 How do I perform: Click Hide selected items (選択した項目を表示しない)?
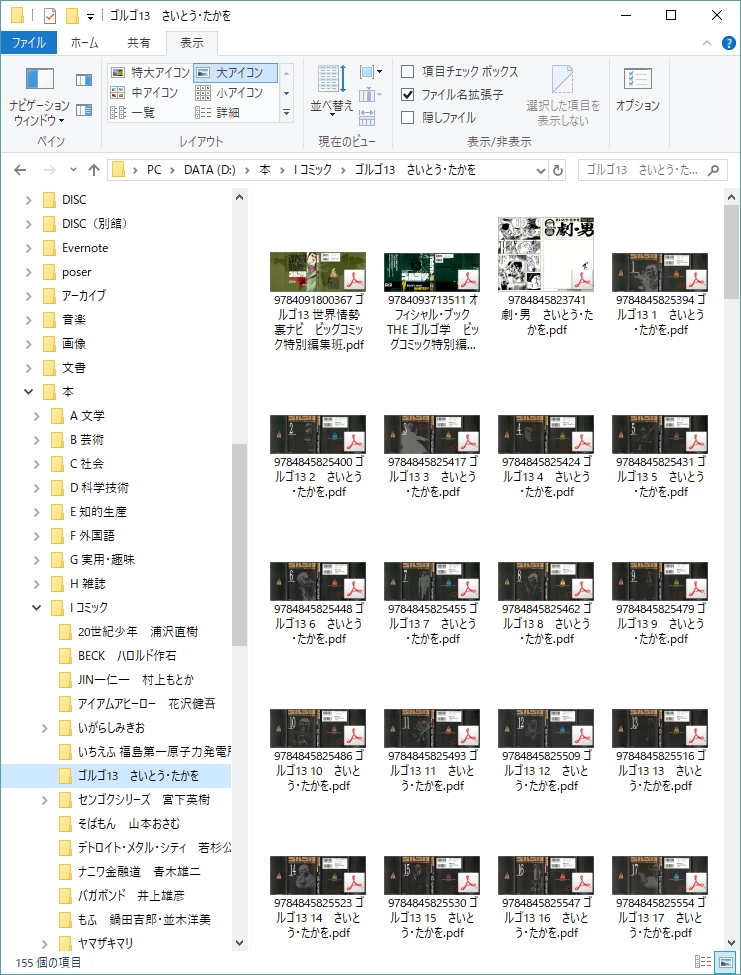click(x=563, y=96)
